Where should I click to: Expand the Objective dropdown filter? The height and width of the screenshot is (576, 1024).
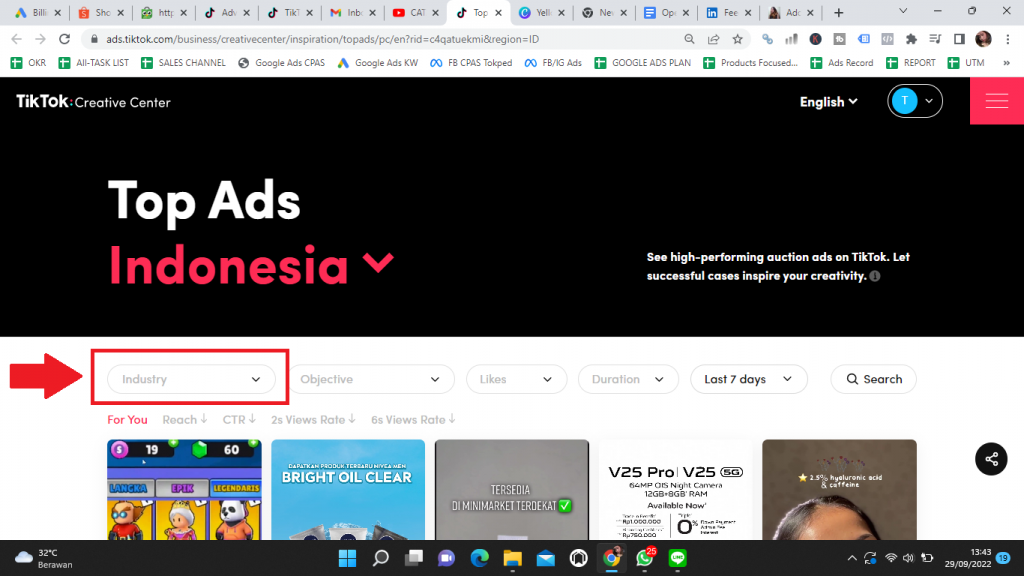click(x=370, y=379)
